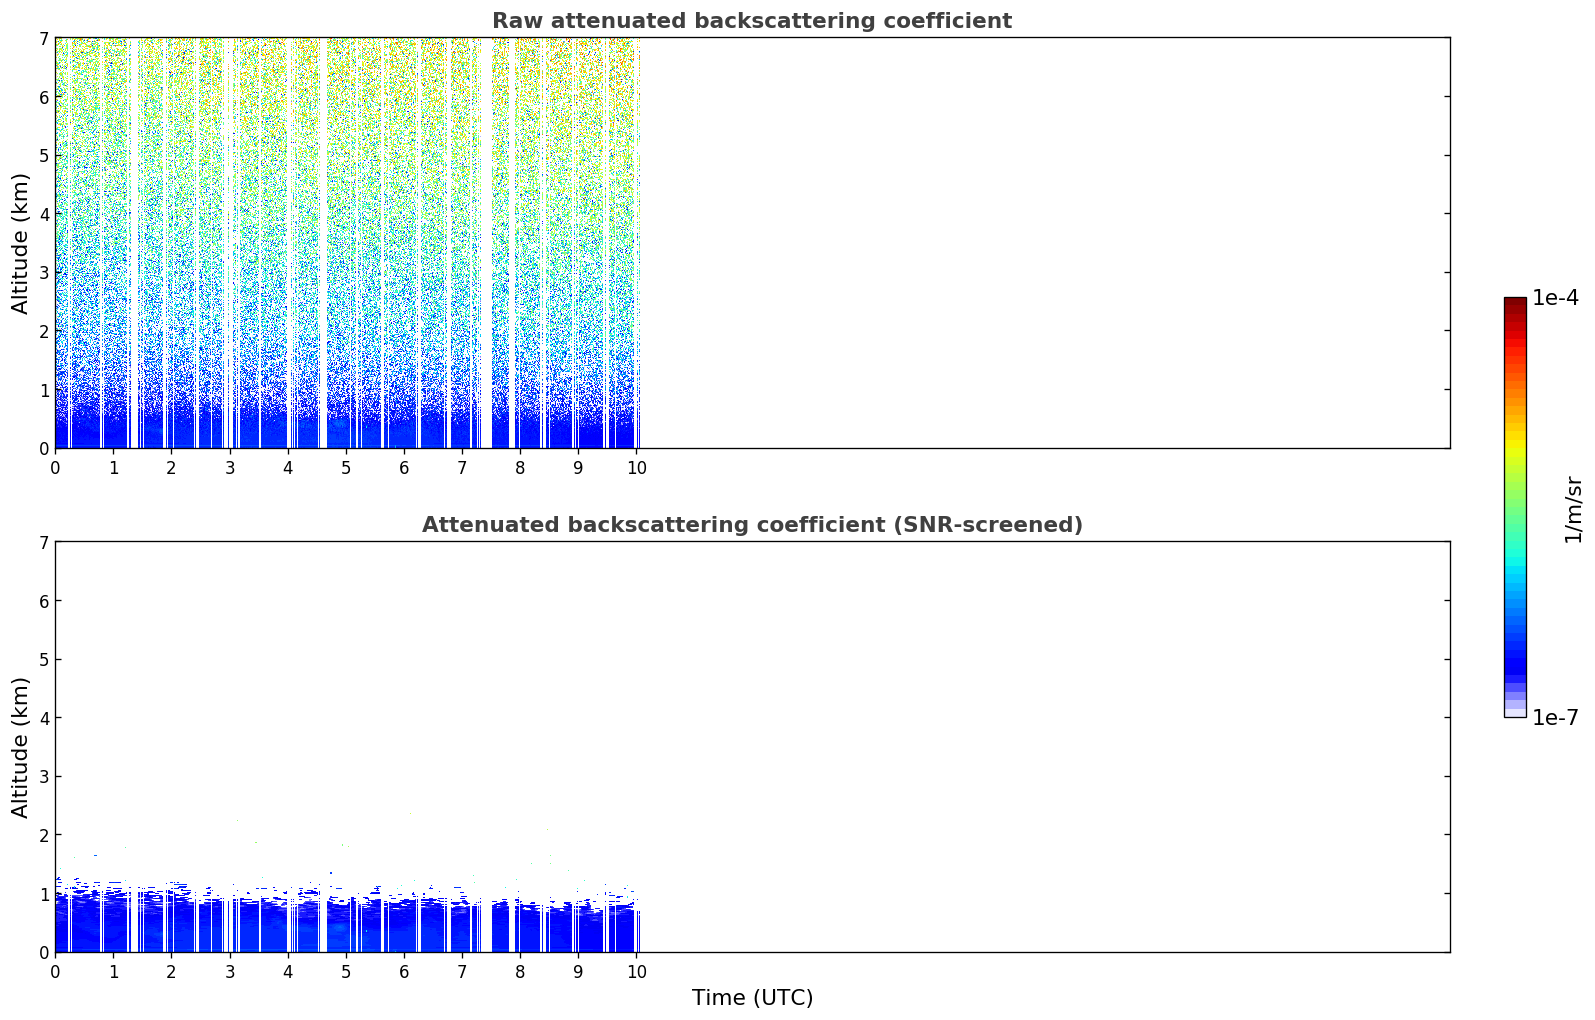
Task: Click the '1e-4' colorbar label
Action: pos(1555,298)
